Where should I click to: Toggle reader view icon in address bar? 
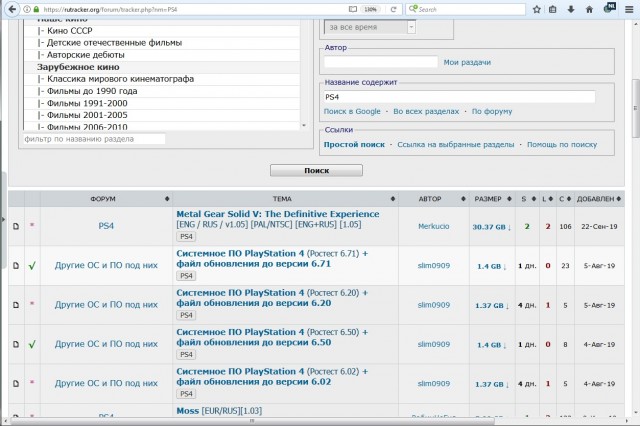click(x=353, y=9)
